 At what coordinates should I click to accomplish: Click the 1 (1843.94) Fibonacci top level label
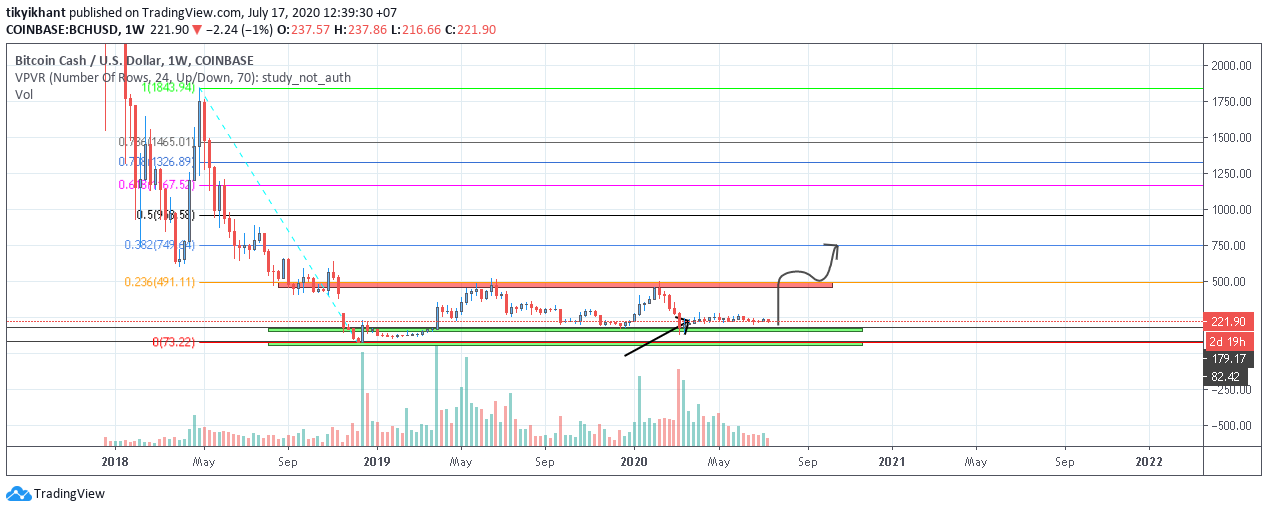coord(168,89)
